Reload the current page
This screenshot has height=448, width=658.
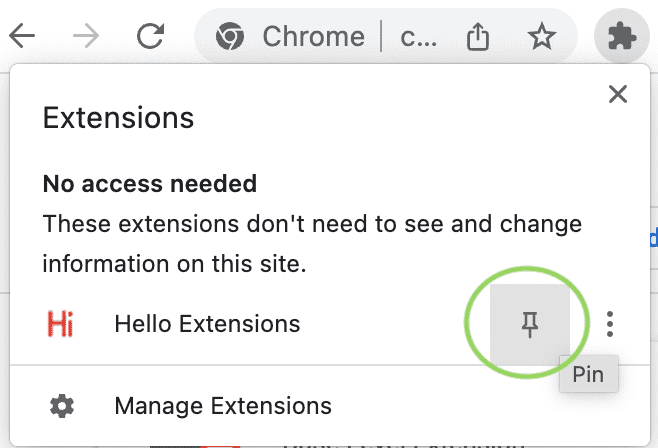(x=150, y=37)
